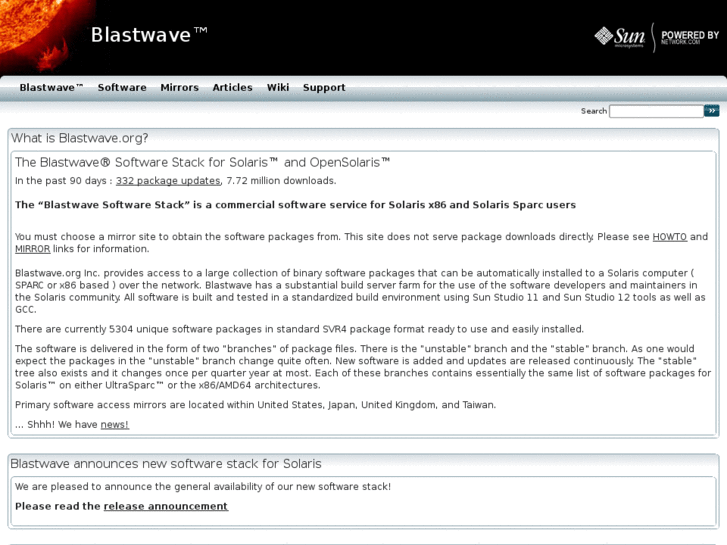Image resolution: width=727 pixels, height=545 pixels.
Task: Open the Mirrors menu item
Action: pyautogui.click(x=179, y=87)
